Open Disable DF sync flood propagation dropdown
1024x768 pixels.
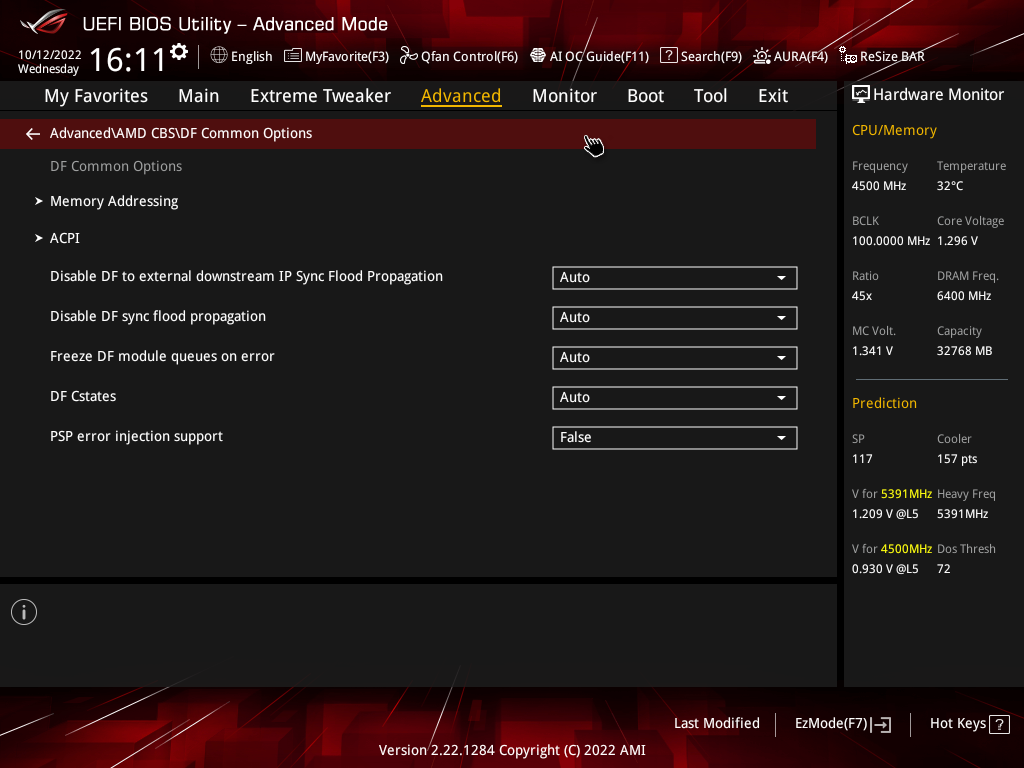[x=675, y=317]
